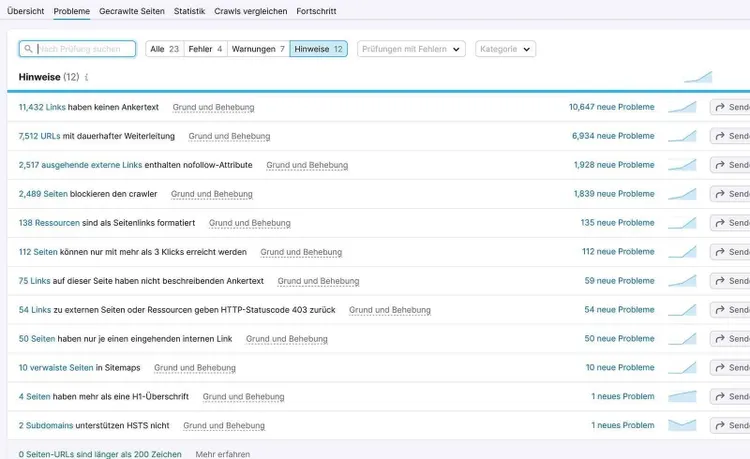Click Send button in Ankertext row
This screenshot has width=750, height=459.
pyautogui.click(x=730, y=107)
